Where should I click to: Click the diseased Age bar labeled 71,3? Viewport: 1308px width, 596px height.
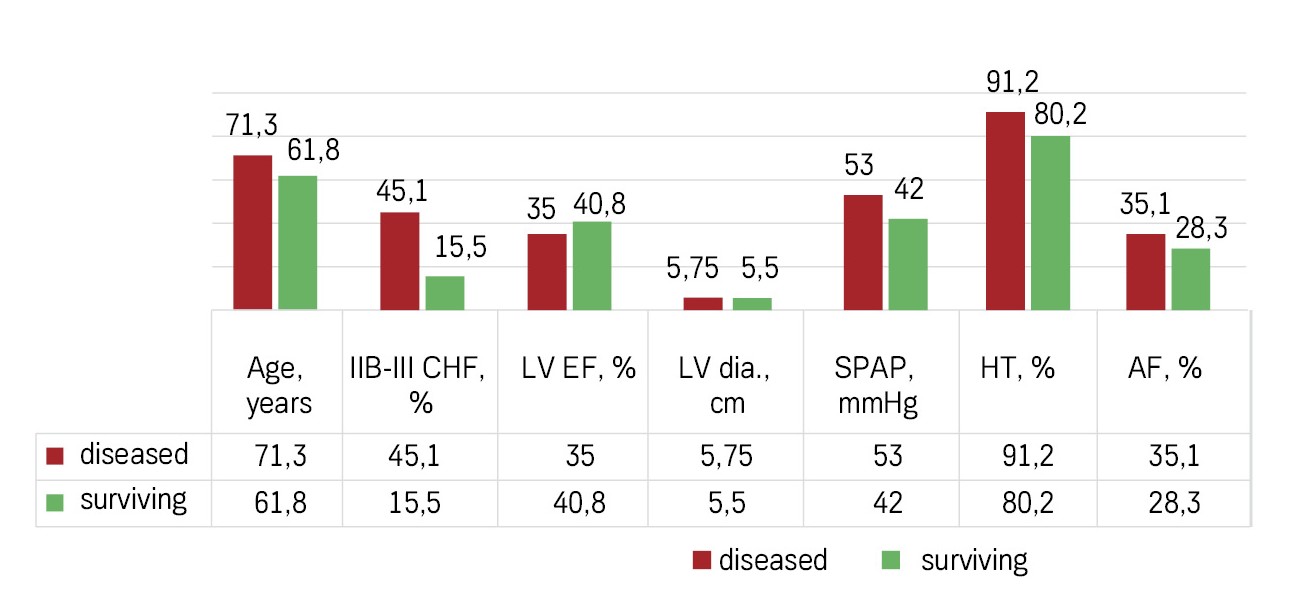click(253, 232)
